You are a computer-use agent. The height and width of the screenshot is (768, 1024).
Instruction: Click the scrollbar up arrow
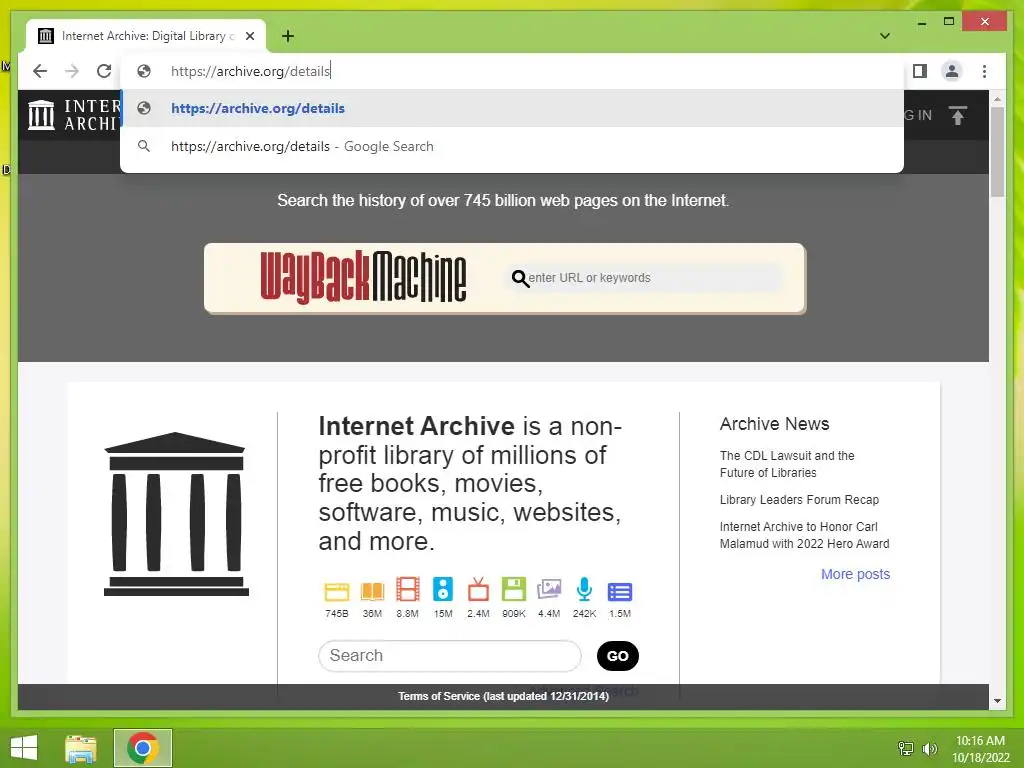coord(997,99)
